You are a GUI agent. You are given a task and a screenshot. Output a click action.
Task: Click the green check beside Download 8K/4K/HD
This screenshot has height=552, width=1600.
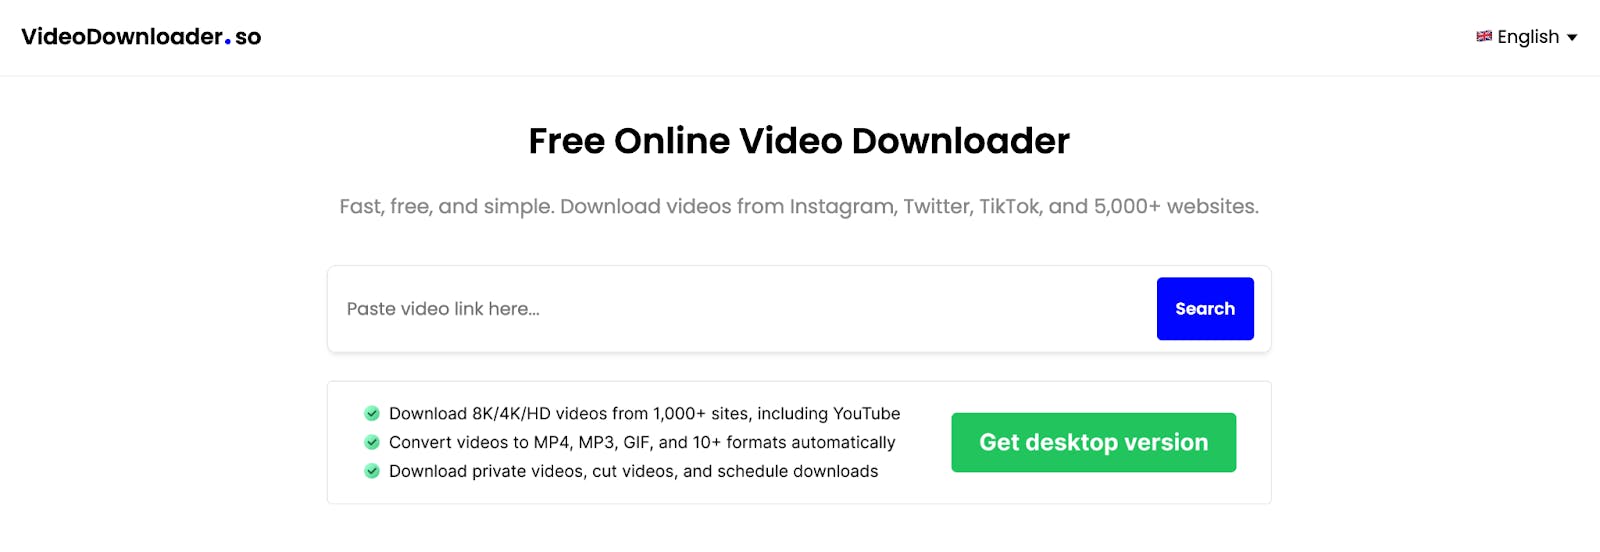[x=372, y=413]
